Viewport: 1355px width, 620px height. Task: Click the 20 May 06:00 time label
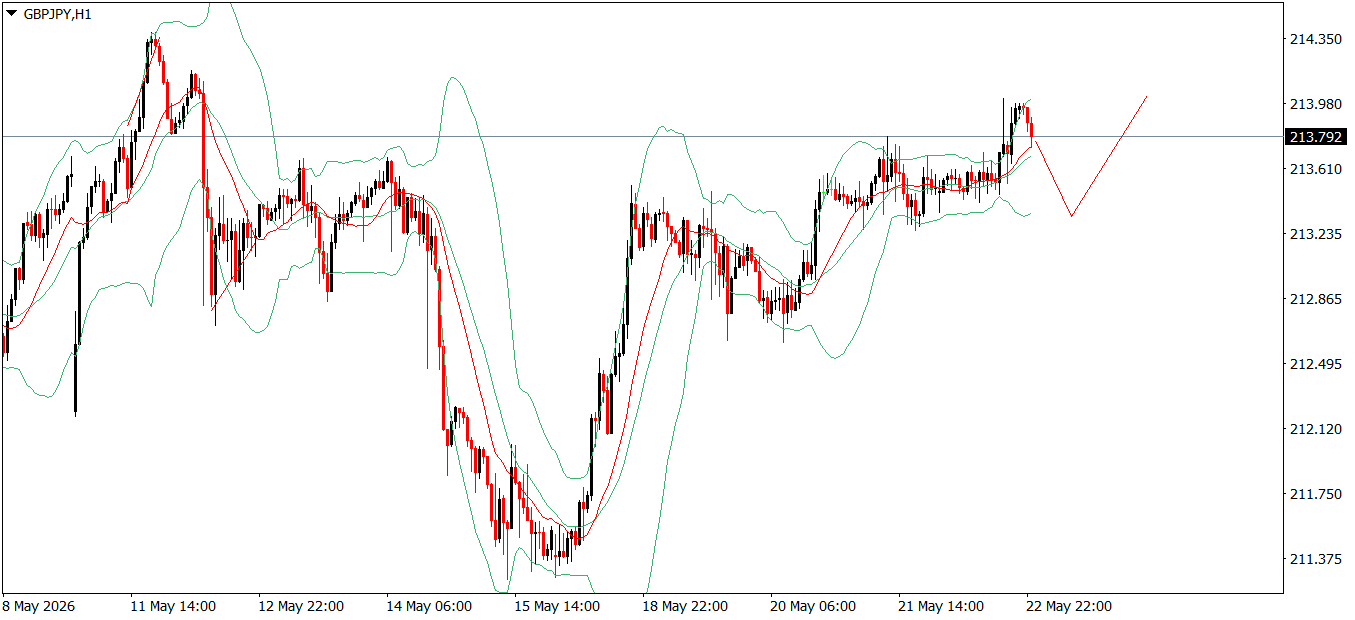pos(813,606)
